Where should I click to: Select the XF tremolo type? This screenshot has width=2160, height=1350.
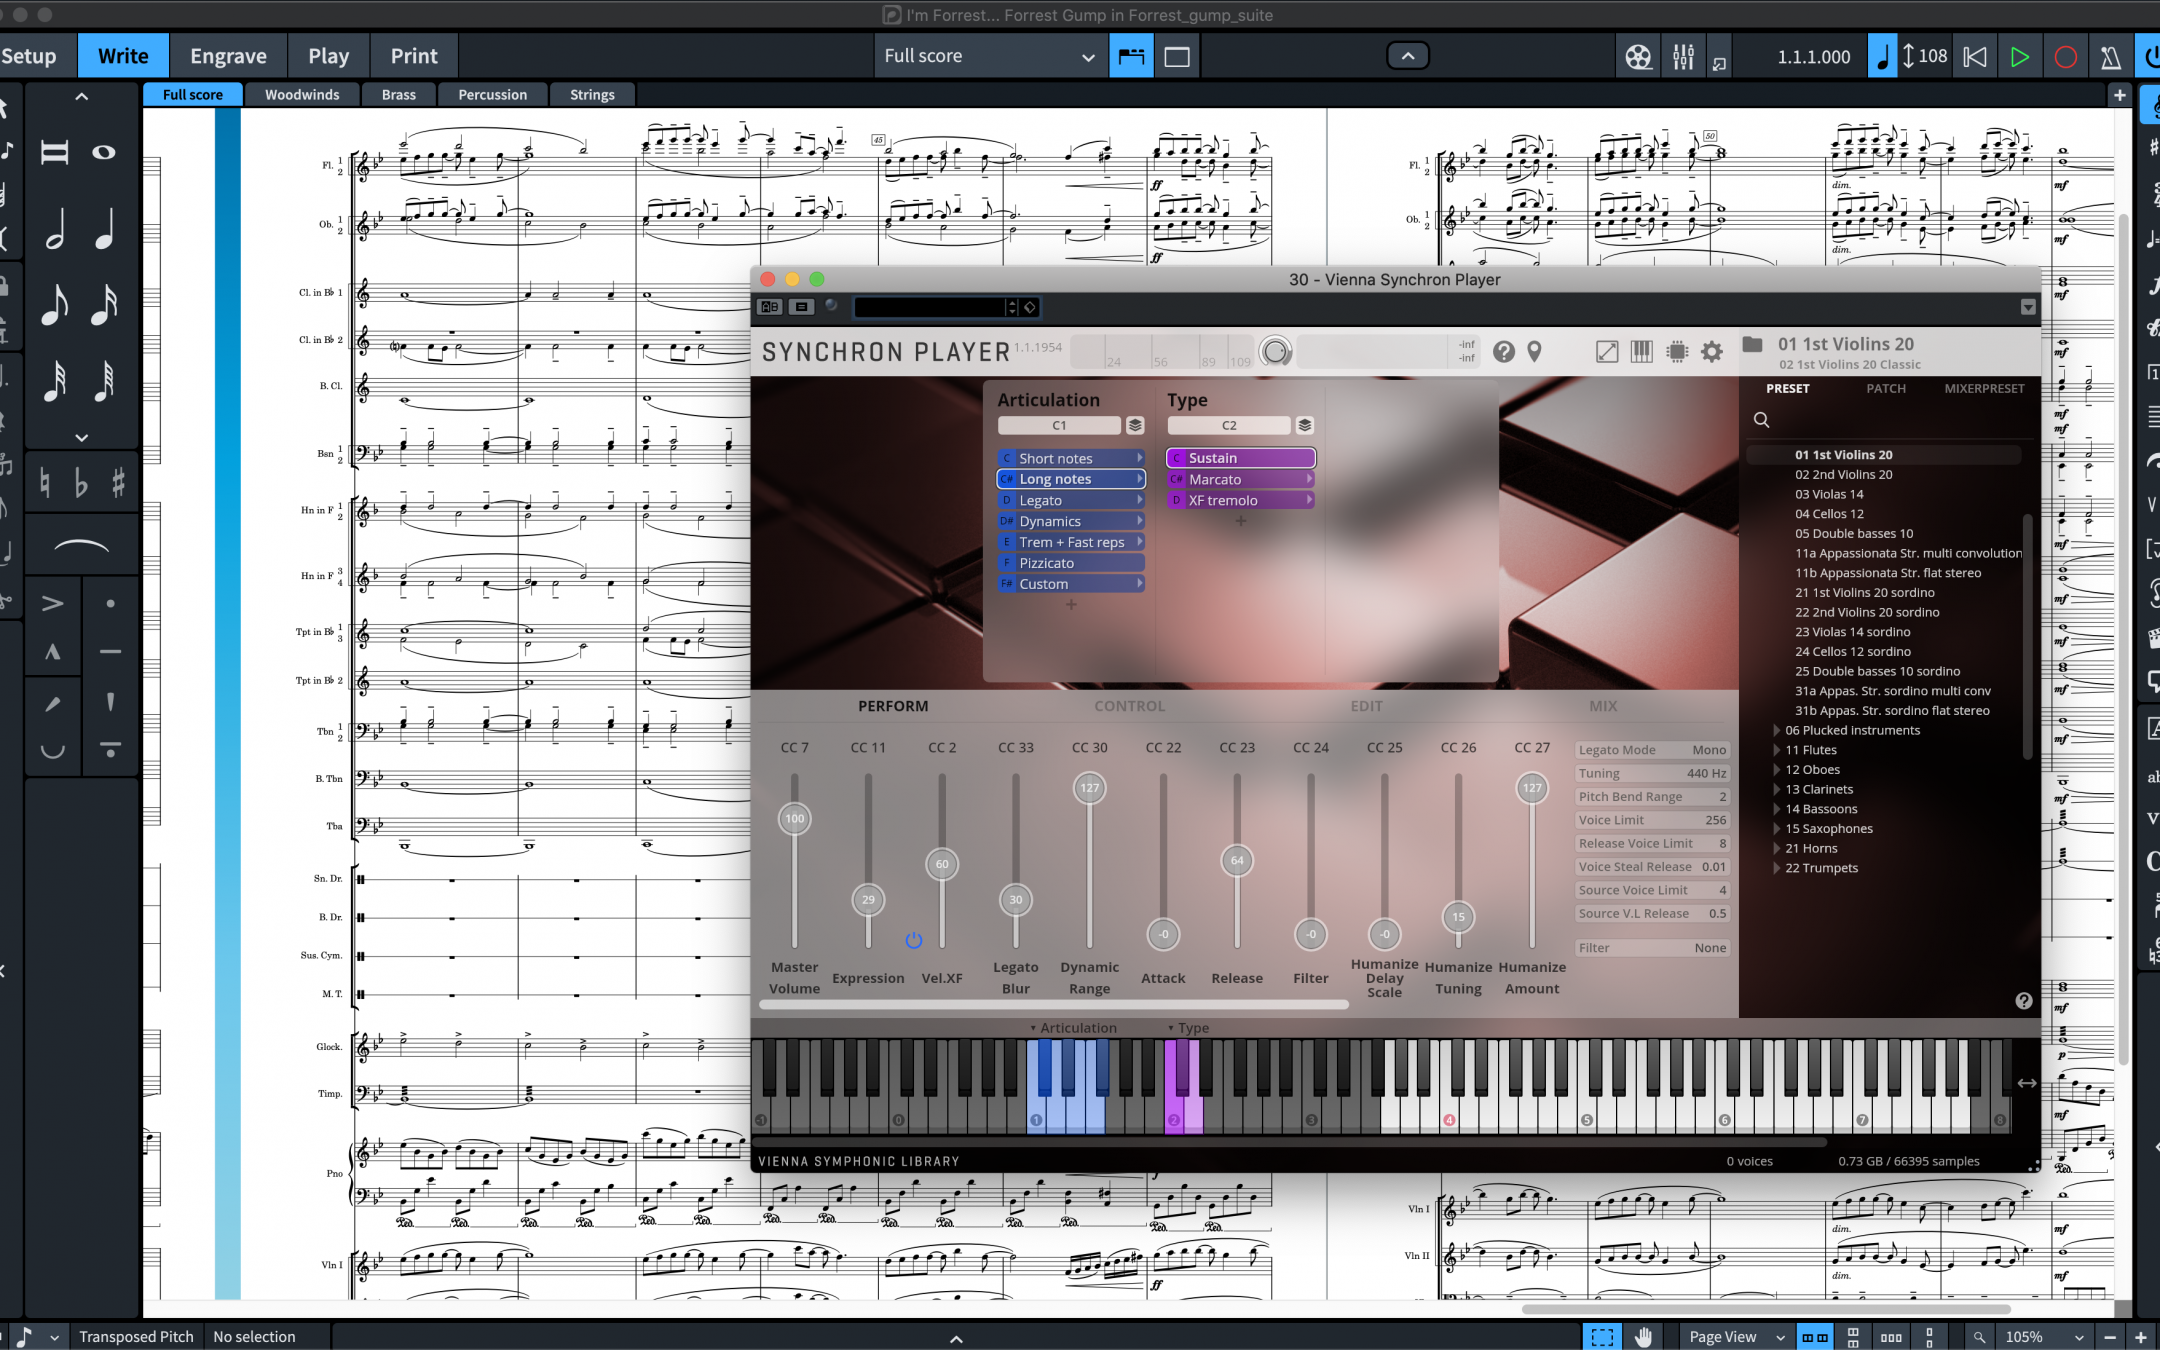(1240, 500)
